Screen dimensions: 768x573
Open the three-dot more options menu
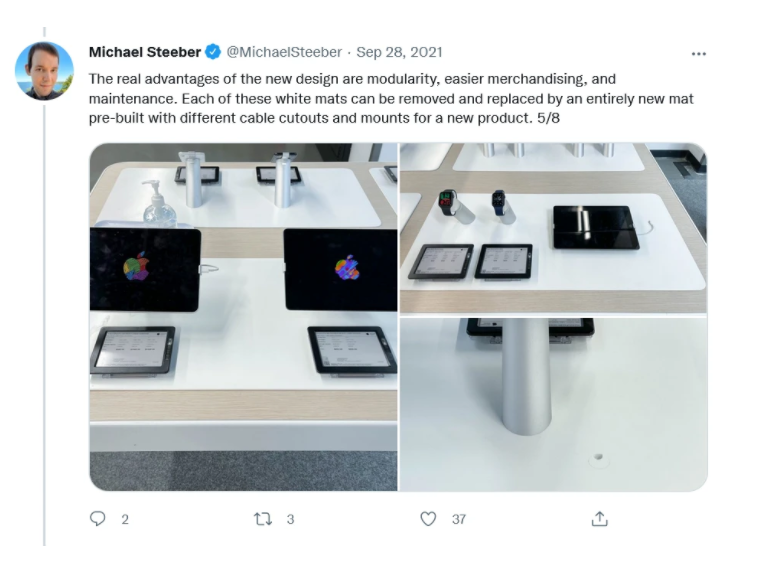click(698, 53)
